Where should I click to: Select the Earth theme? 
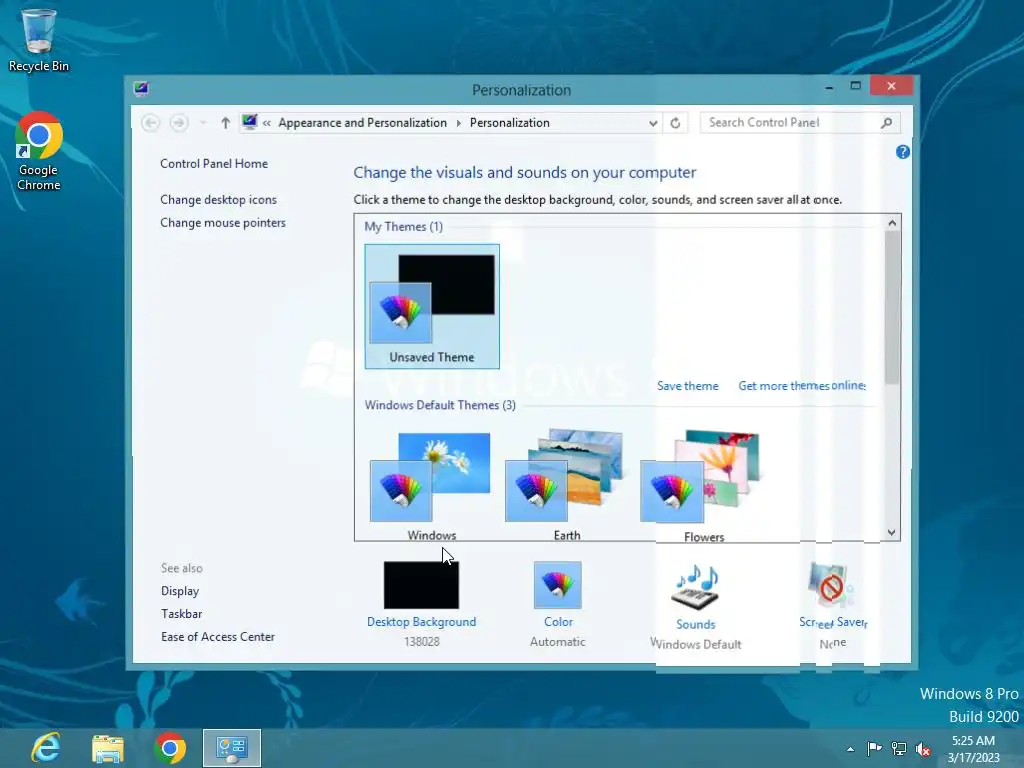pyautogui.click(x=566, y=486)
